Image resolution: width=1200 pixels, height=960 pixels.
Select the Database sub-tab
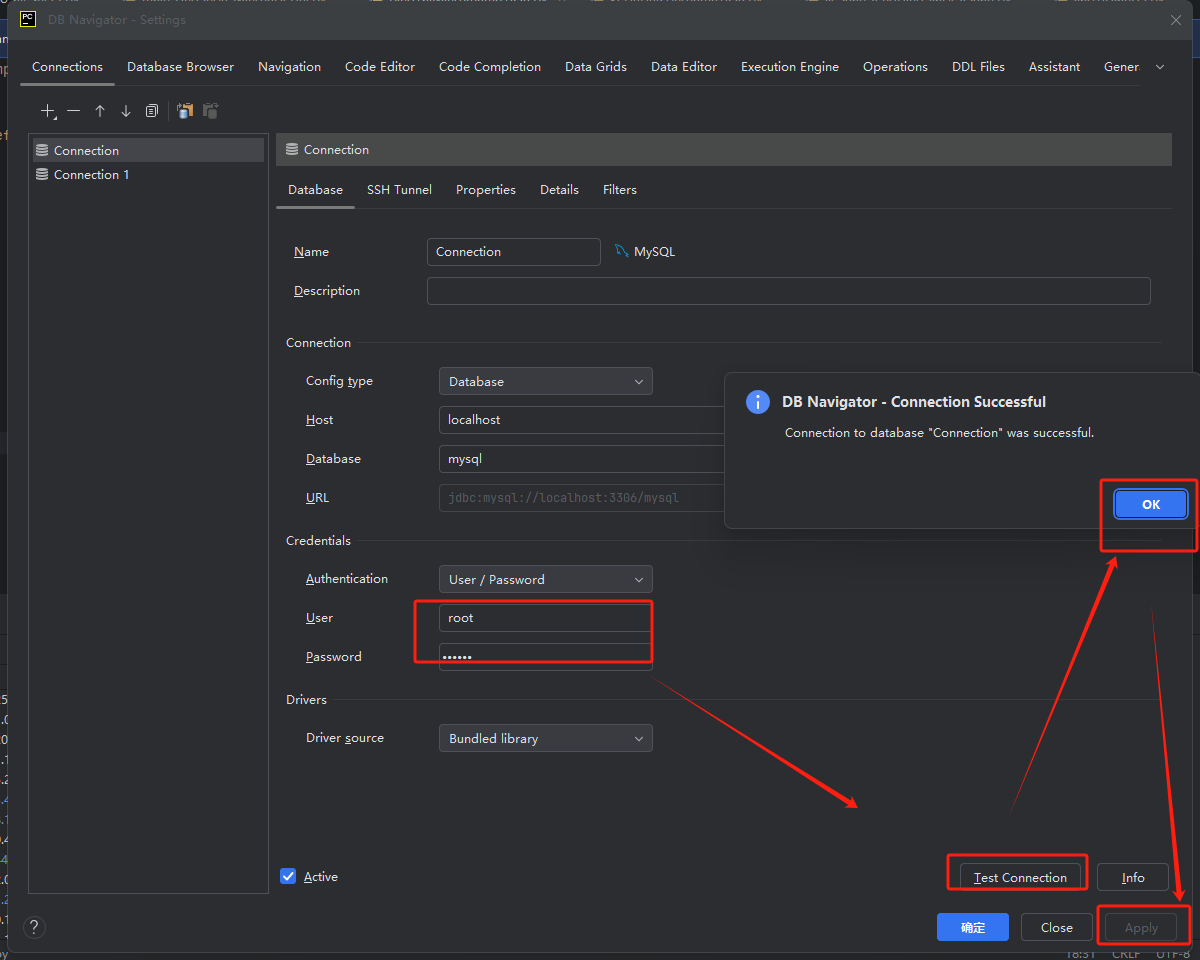(315, 190)
